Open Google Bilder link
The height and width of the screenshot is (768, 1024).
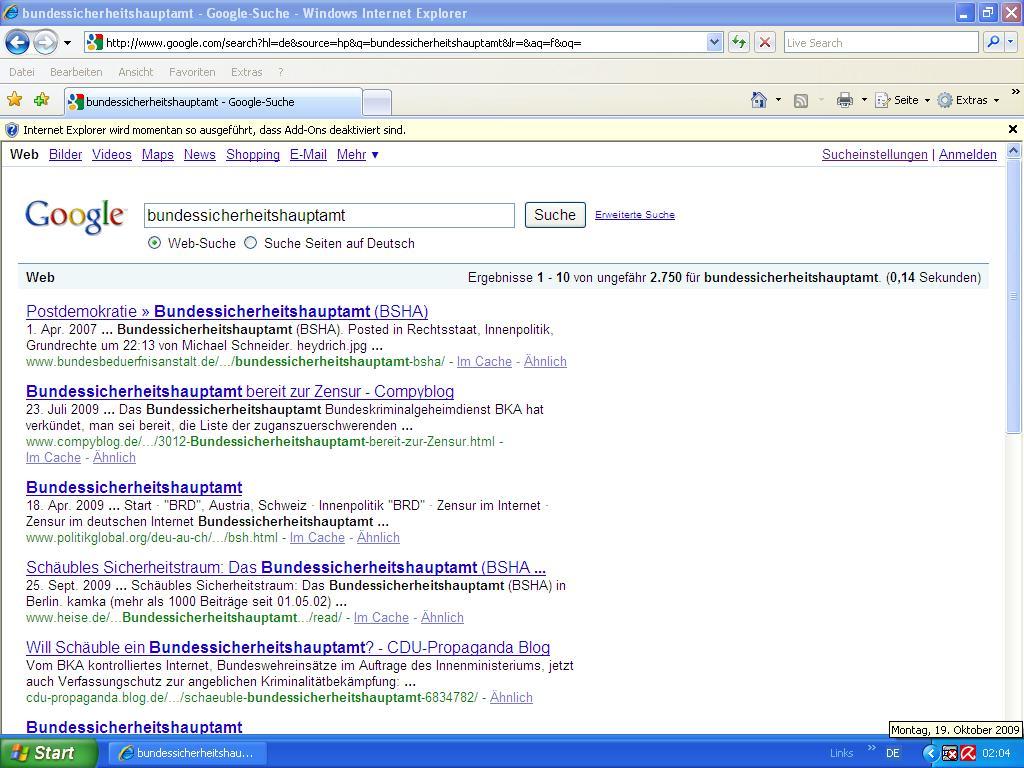point(65,155)
